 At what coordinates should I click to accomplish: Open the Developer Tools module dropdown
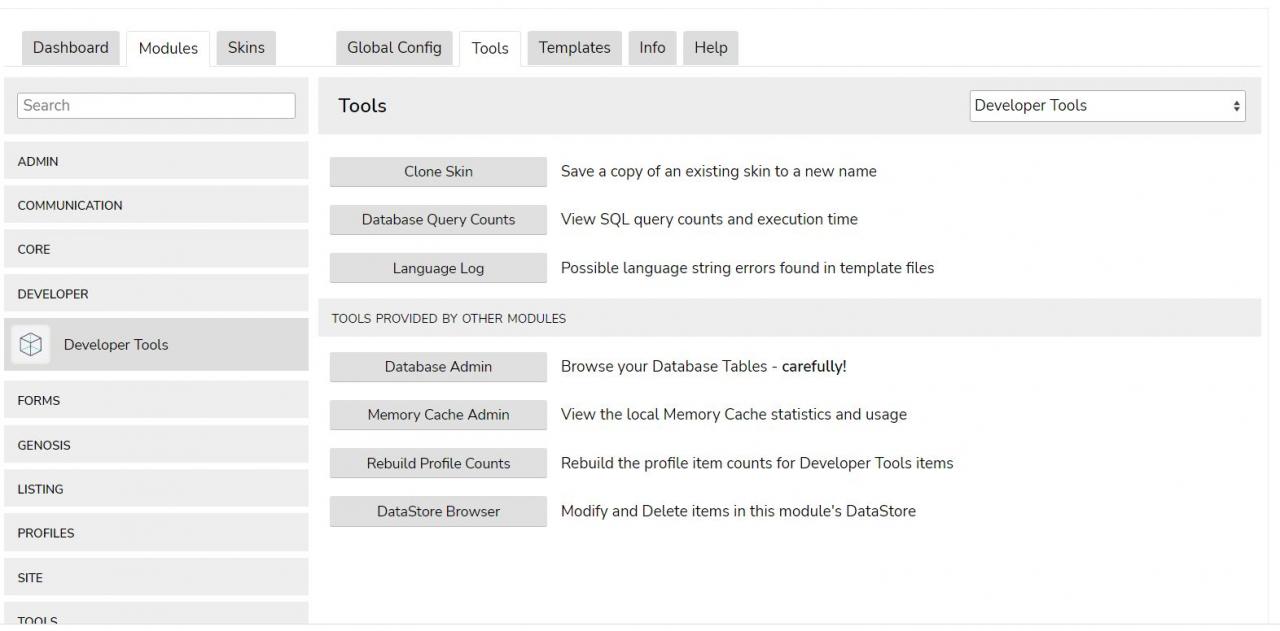coord(1107,106)
